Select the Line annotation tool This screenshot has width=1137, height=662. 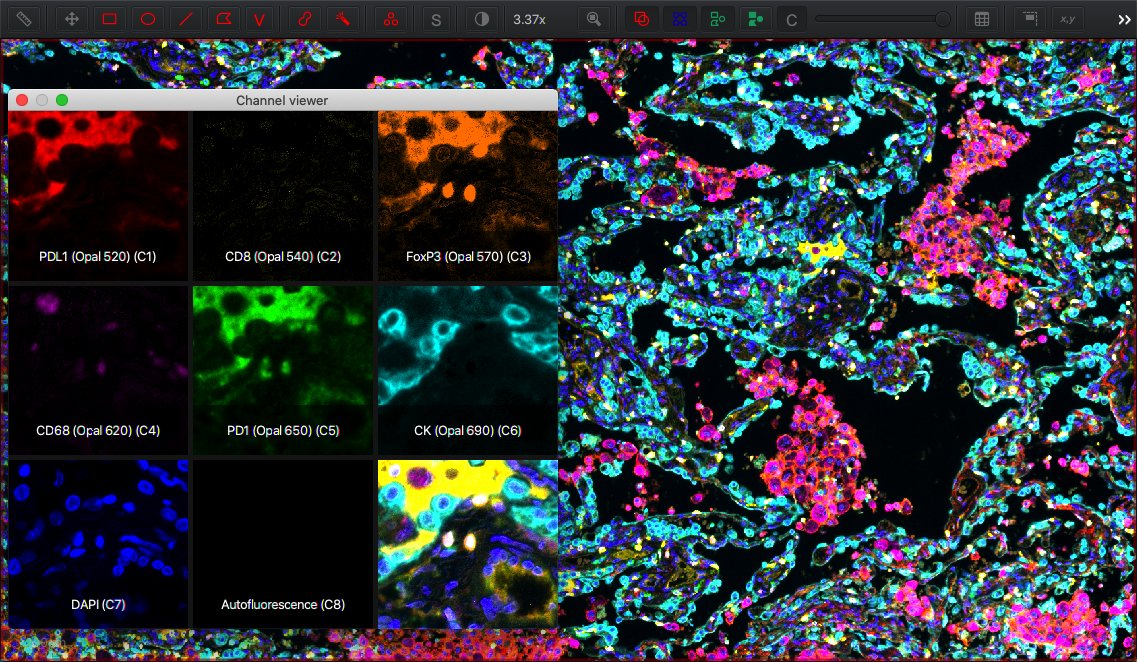(x=186, y=19)
